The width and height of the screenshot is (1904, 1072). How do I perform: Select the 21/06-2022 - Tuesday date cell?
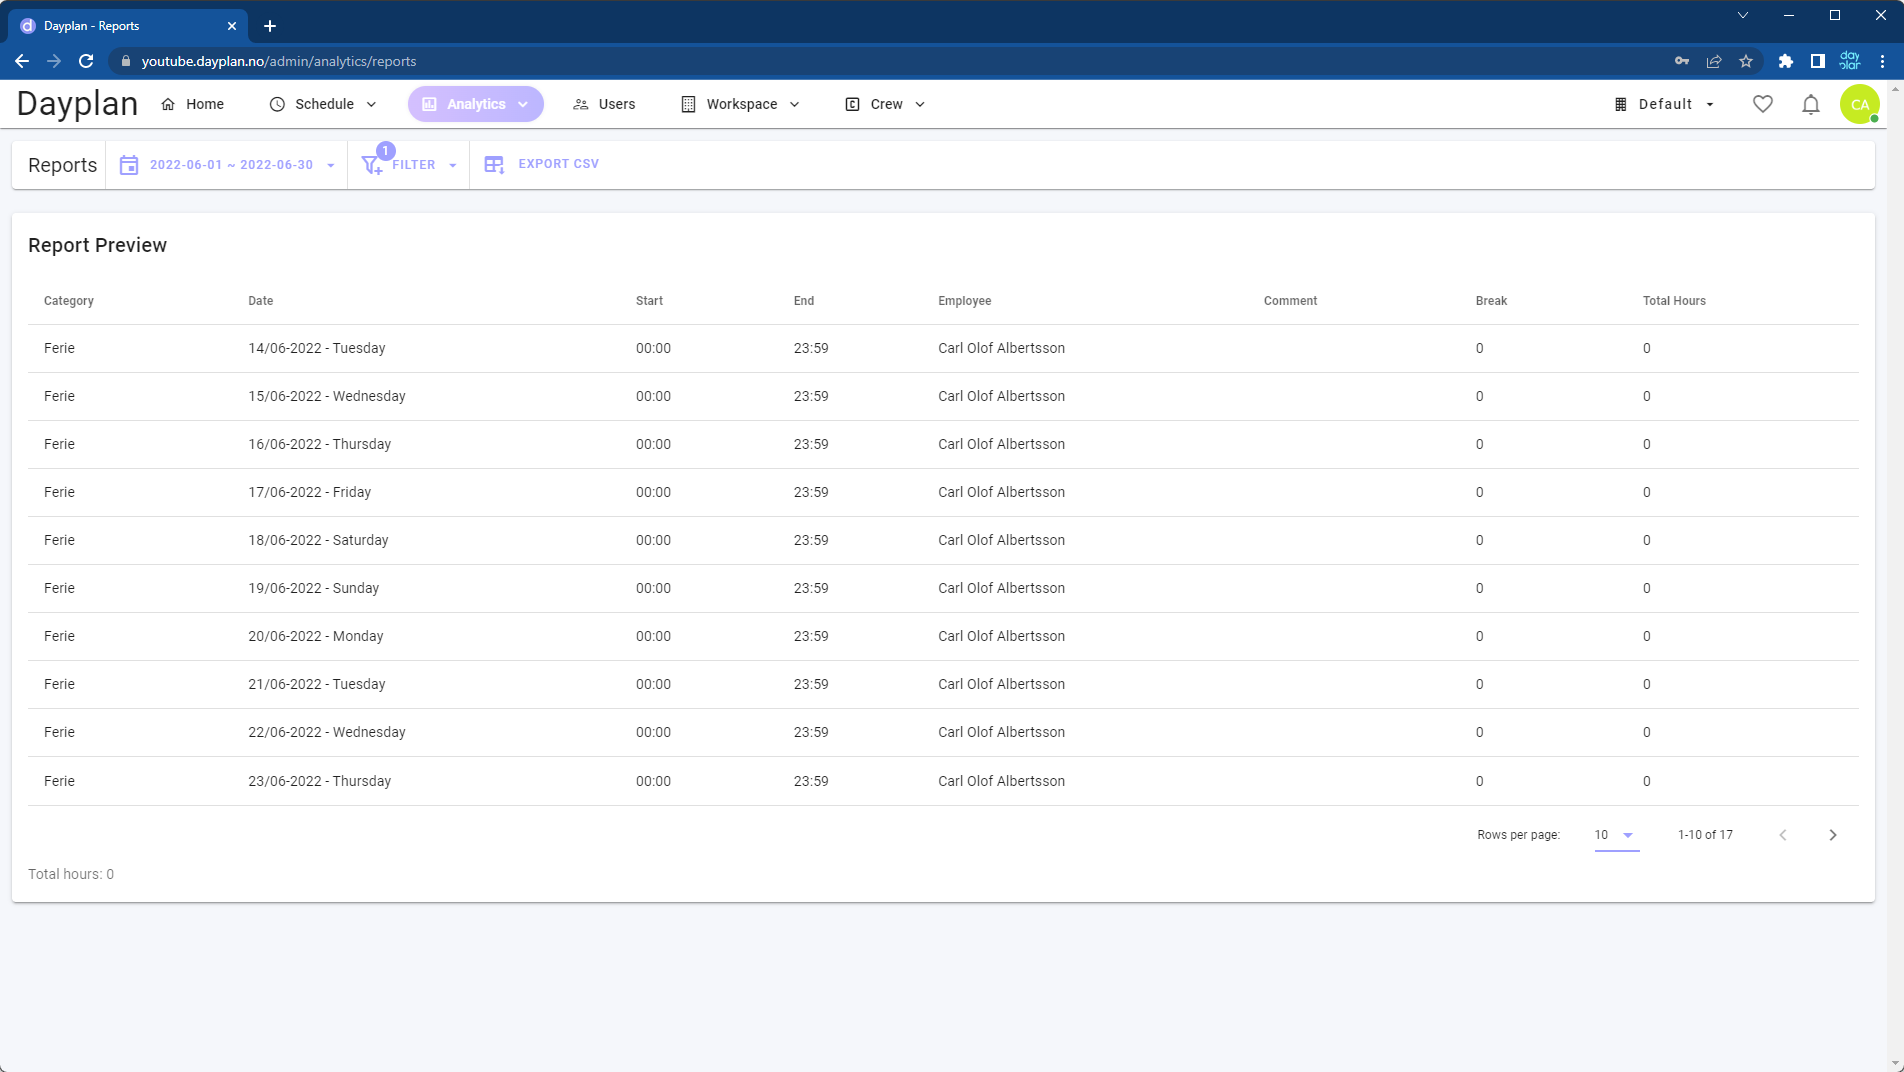[x=317, y=684]
